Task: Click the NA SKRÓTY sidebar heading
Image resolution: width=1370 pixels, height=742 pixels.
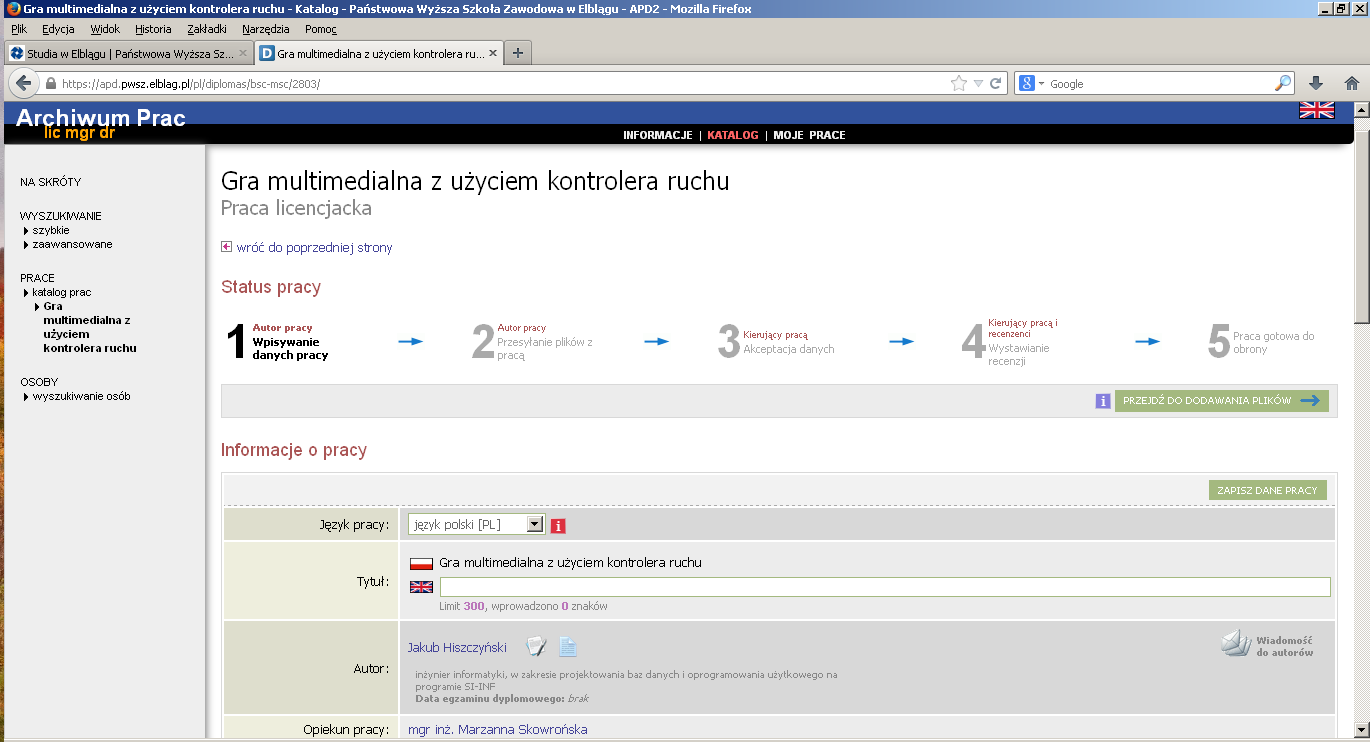Action: [x=50, y=182]
